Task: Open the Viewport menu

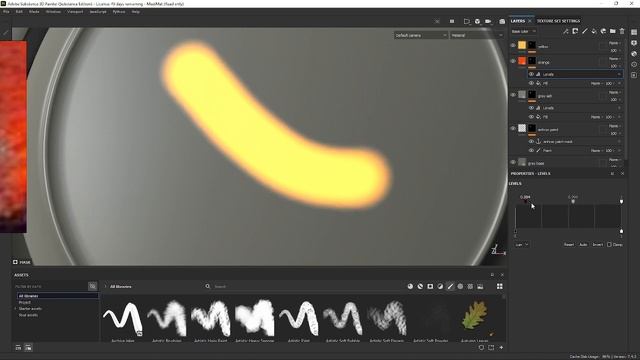Action: click(75, 12)
